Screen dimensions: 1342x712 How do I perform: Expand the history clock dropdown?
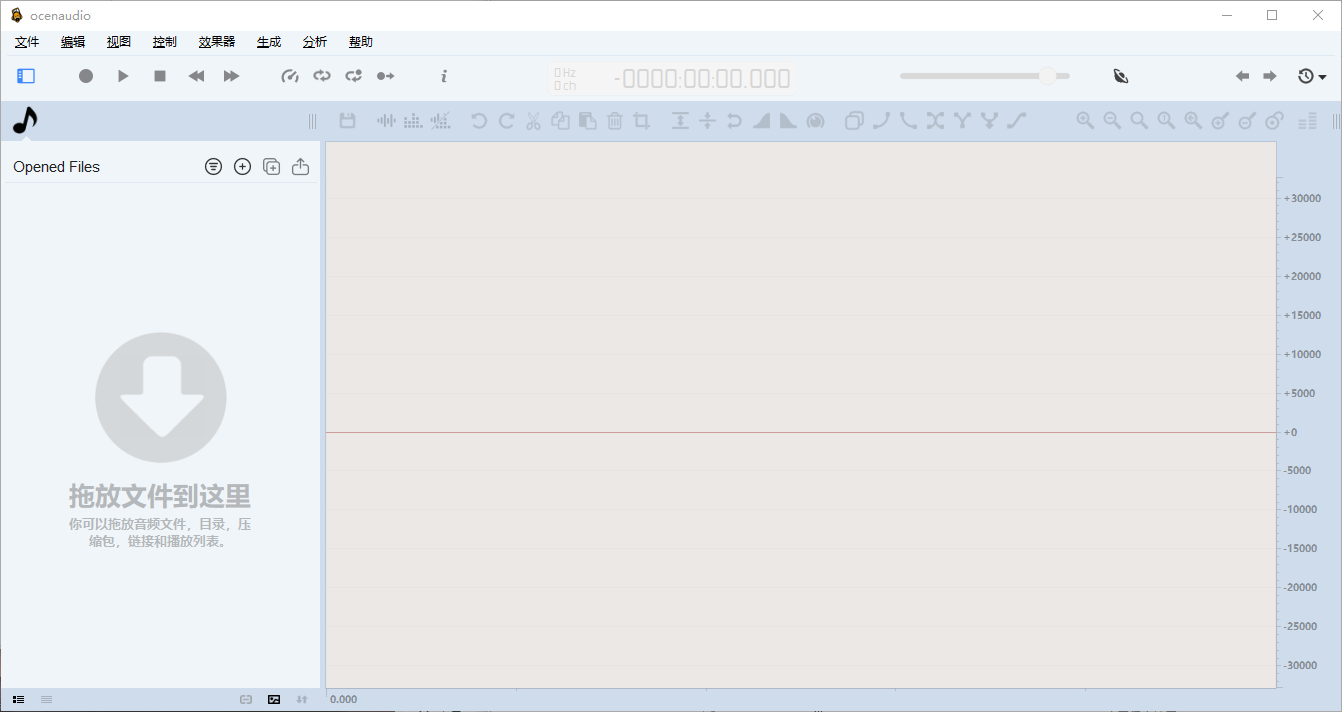pos(1311,76)
